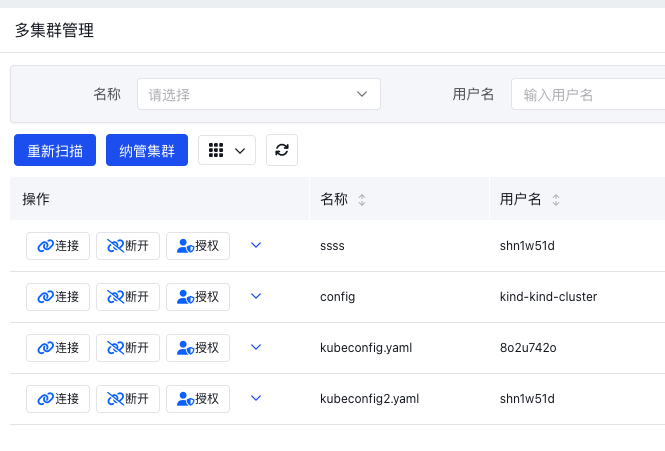Click the 多集群管理 page title
The height and width of the screenshot is (451, 665).
tap(54, 30)
